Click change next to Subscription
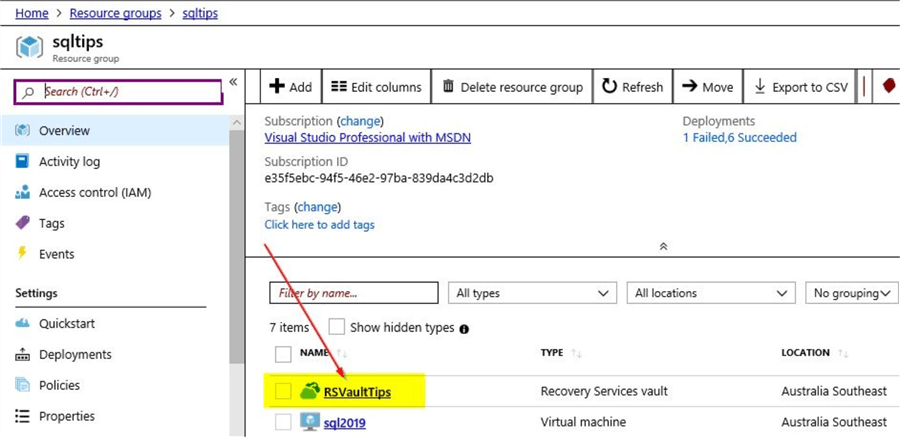 [360, 121]
